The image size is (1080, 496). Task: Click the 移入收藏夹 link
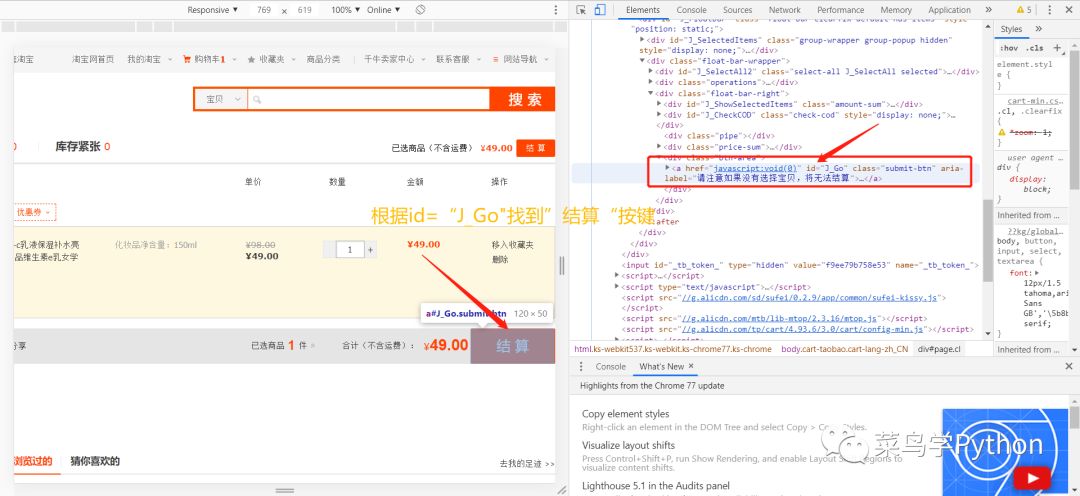513,245
